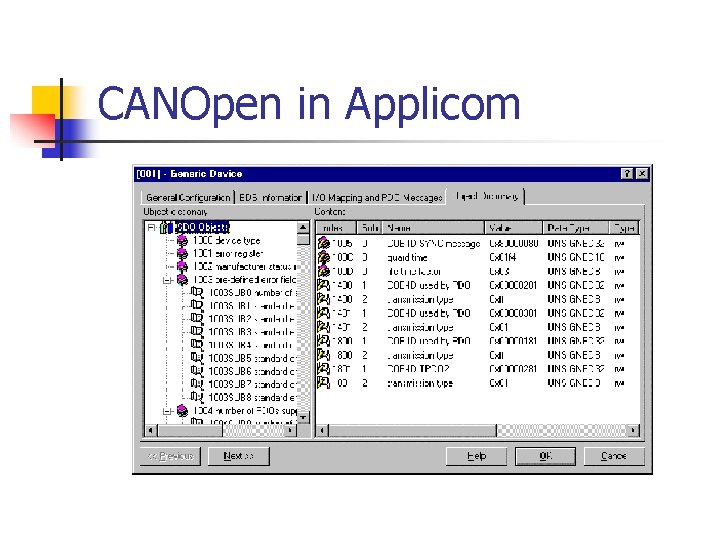Open the title bar question-mark help icon

pos(627,174)
